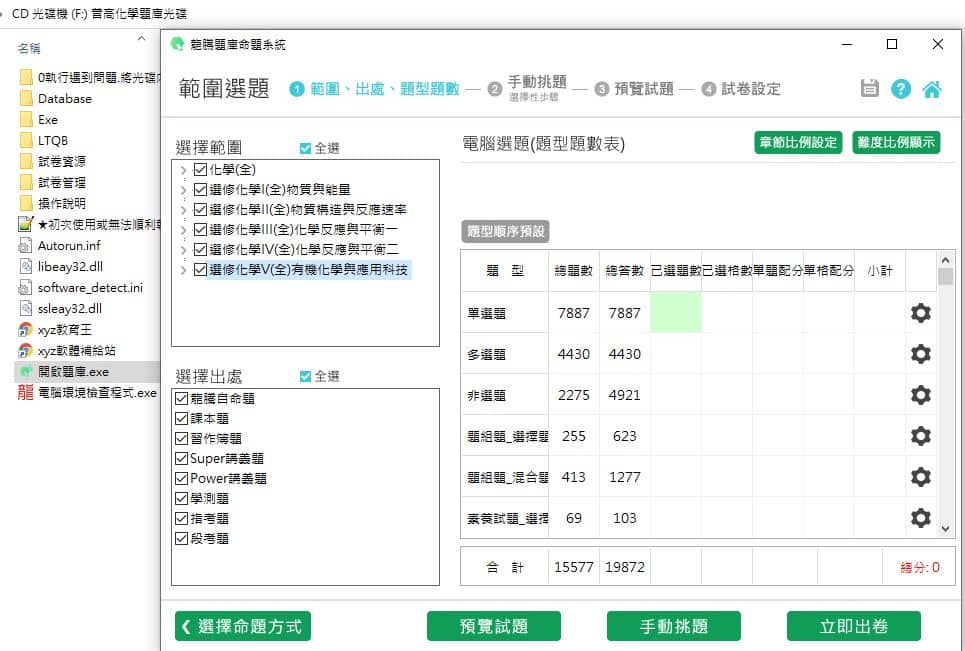Go to step 2 手動挑題

point(527,89)
